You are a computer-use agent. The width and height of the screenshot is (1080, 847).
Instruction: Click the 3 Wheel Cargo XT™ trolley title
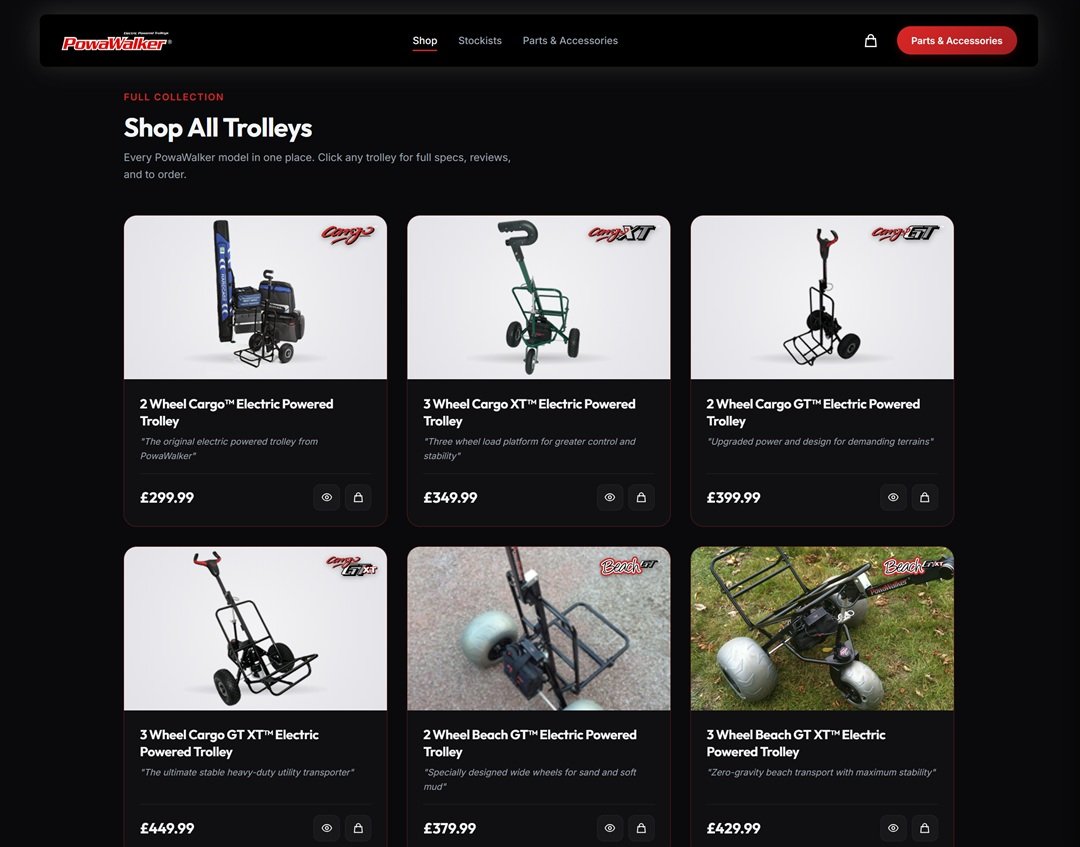click(x=529, y=412)
